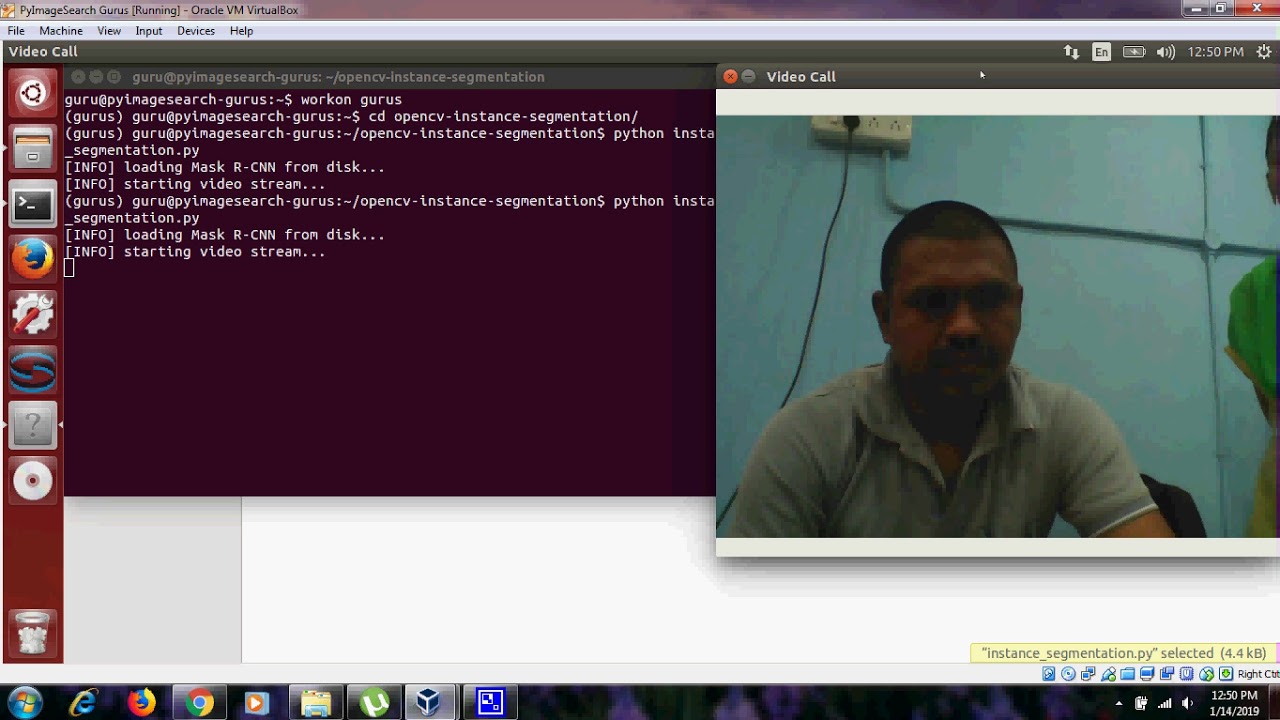Switch to the blue square app in the taskbar
Viewport: 1280px width, 720px height.
[x=490, y=703]
